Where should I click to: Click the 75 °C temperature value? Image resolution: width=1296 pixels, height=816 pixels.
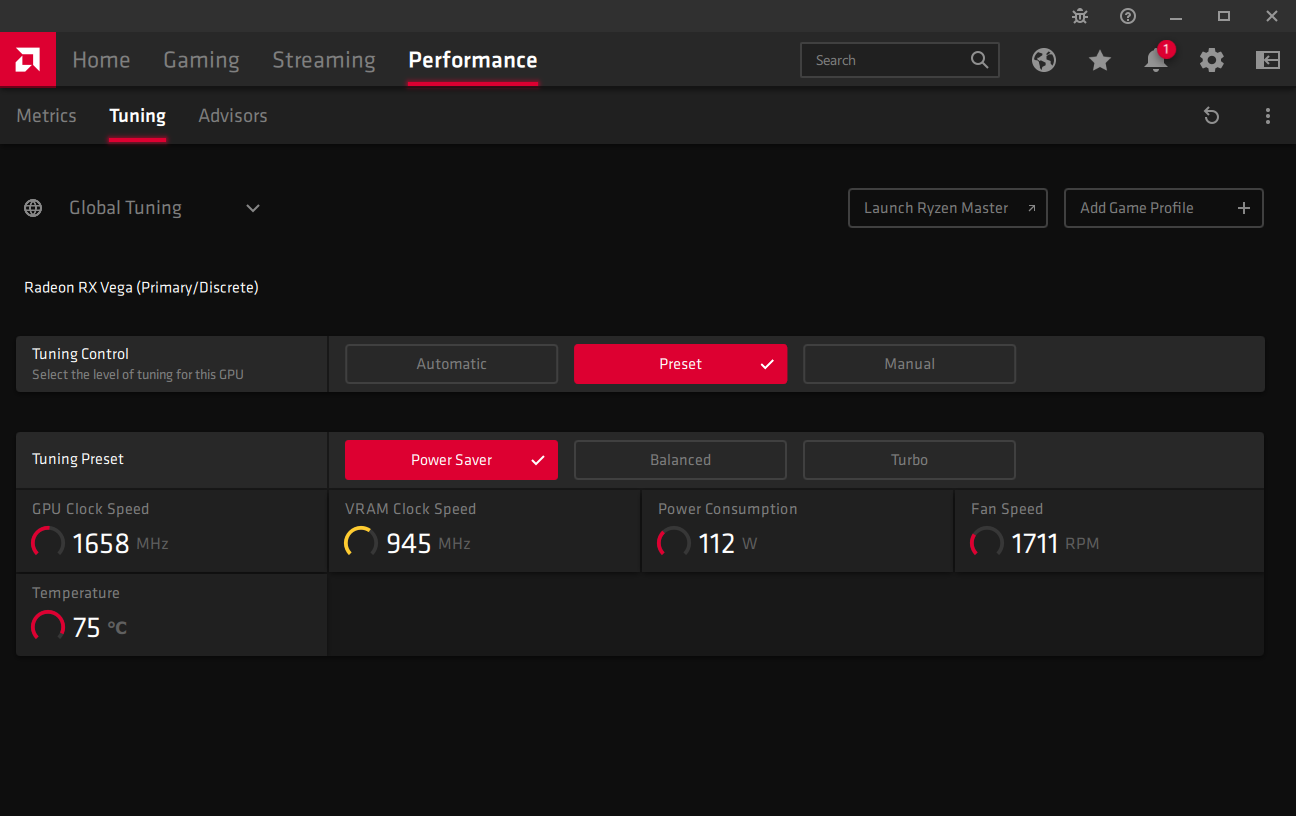pos(100,627)
